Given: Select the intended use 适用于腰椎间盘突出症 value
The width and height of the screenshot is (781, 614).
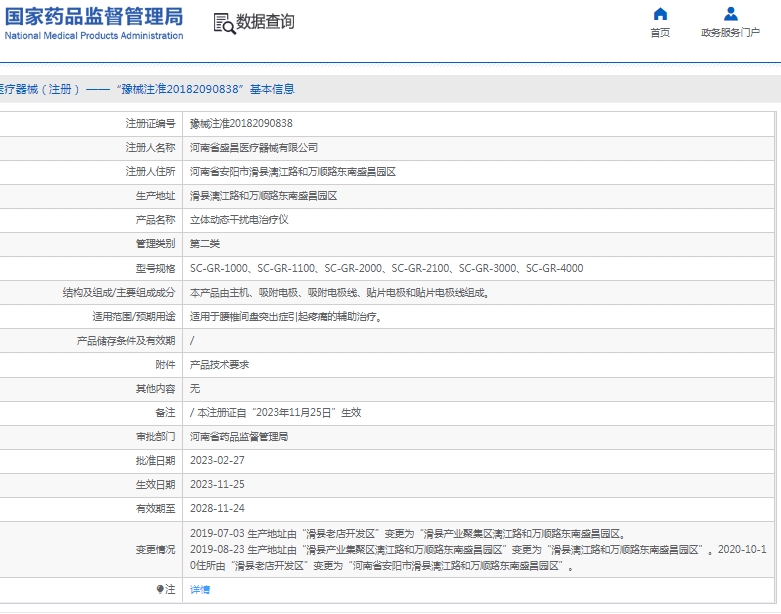Looking at the screenshot, I should point(286,317).
